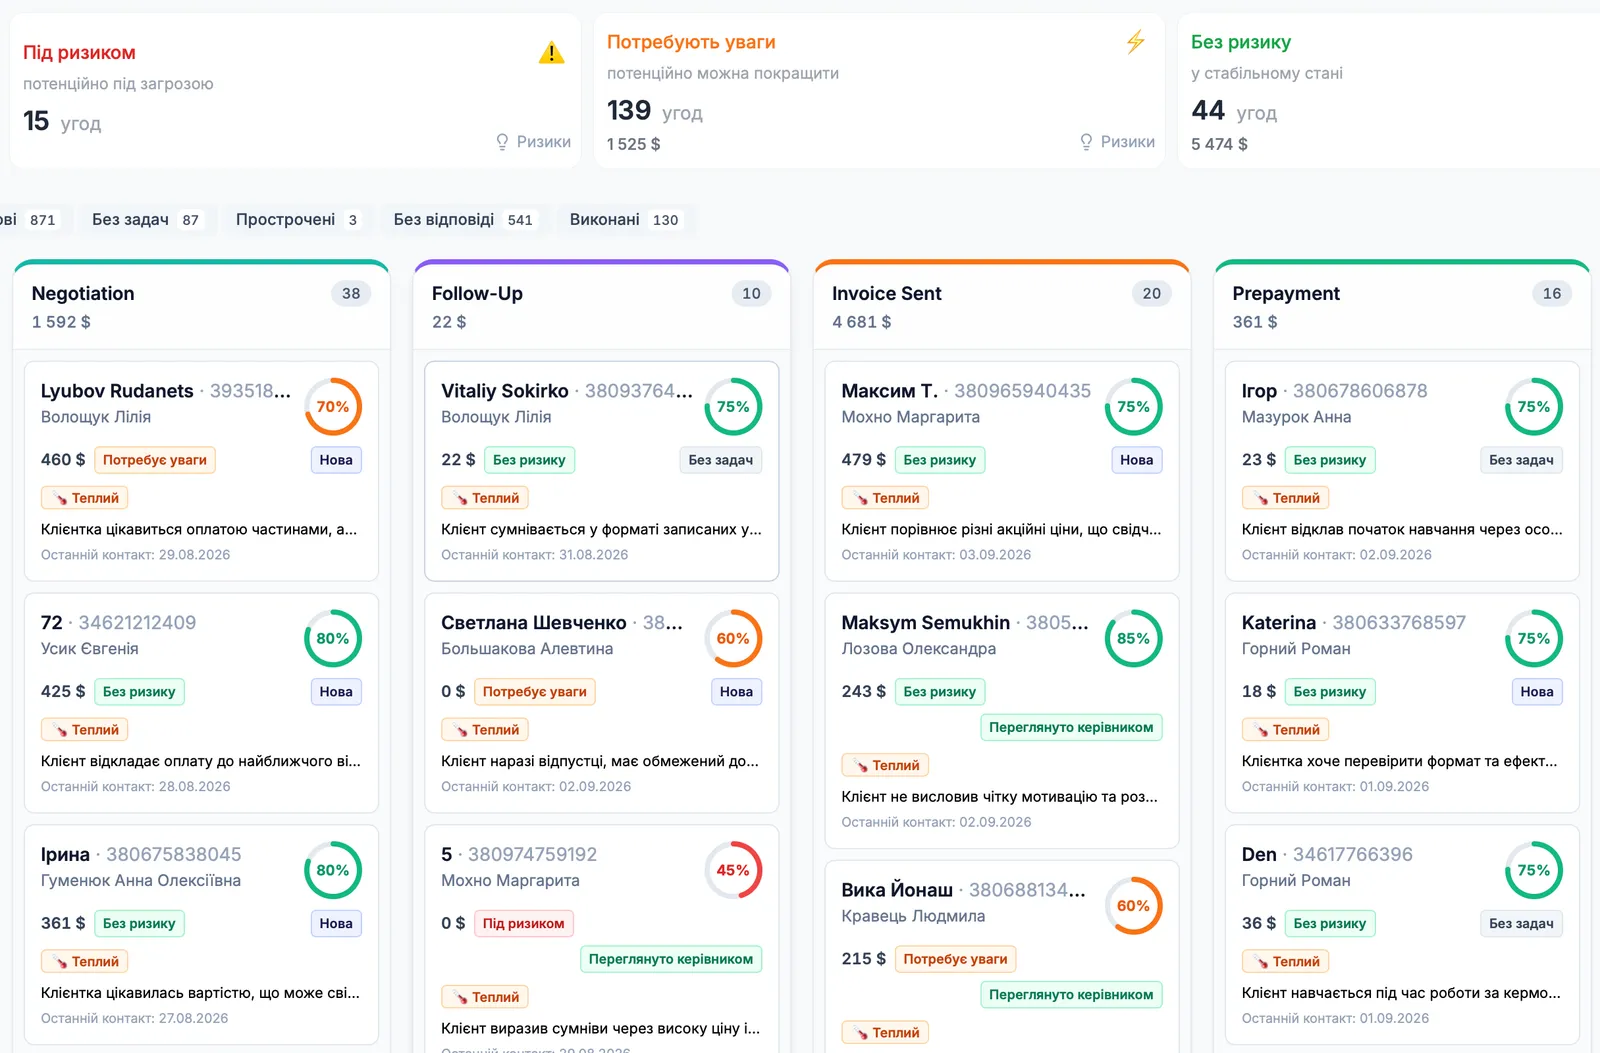Click the 85% progress ring on Maksym Semukhin
This screenshot has width=1600, height=1053.
(x=1133, y=639)
